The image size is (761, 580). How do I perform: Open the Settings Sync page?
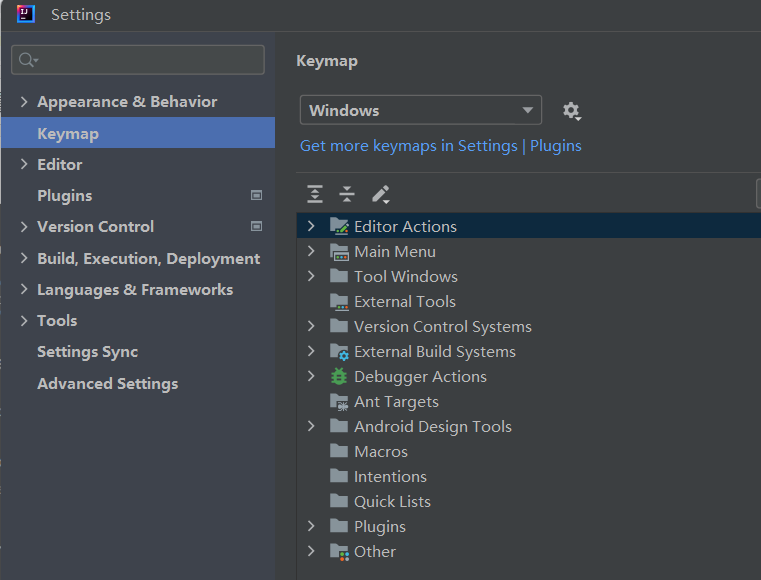point(87,352)
